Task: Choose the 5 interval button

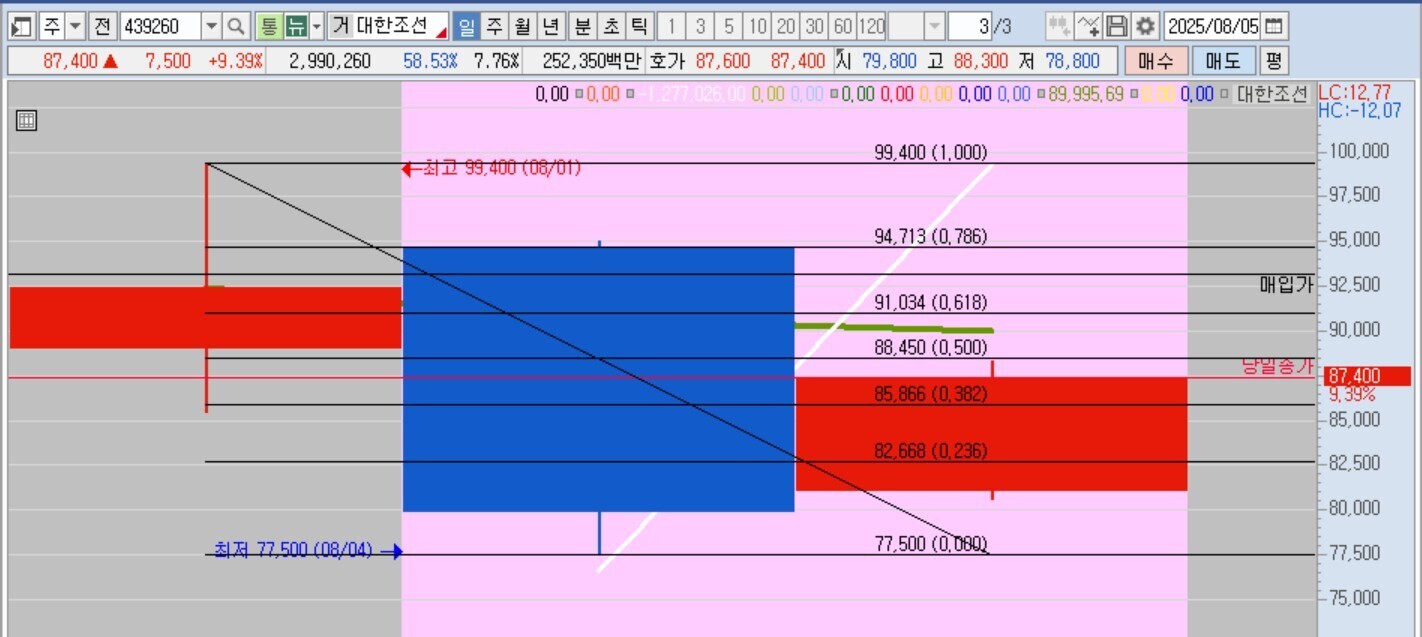Action: tap(729, 26)
